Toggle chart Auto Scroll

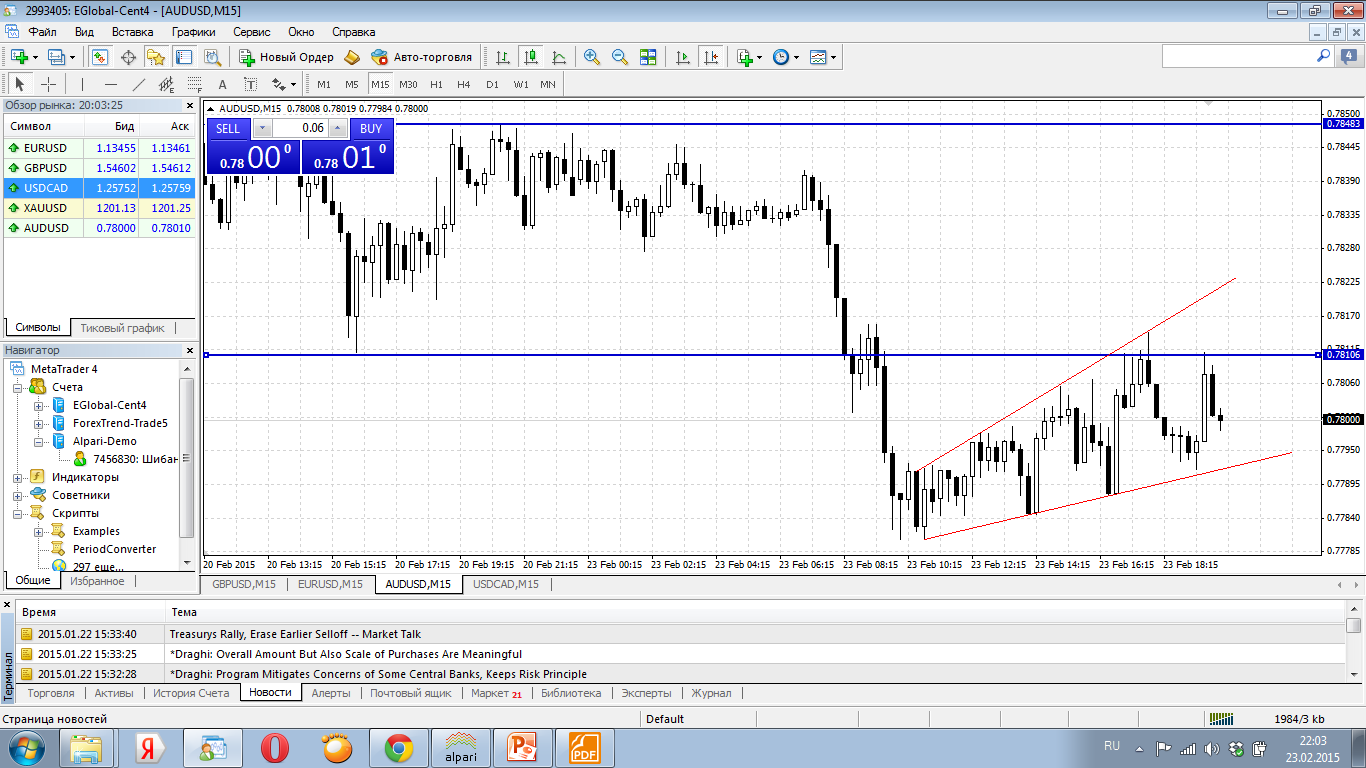(x=683, y=57)
